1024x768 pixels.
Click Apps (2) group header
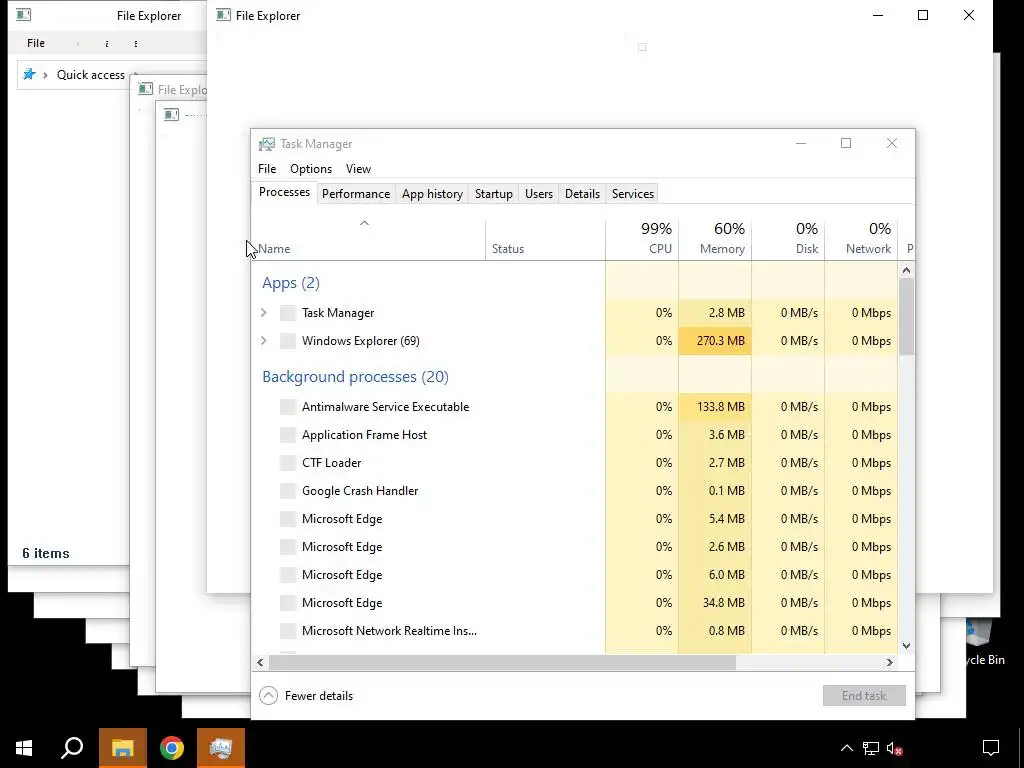(x=291, y=283)
